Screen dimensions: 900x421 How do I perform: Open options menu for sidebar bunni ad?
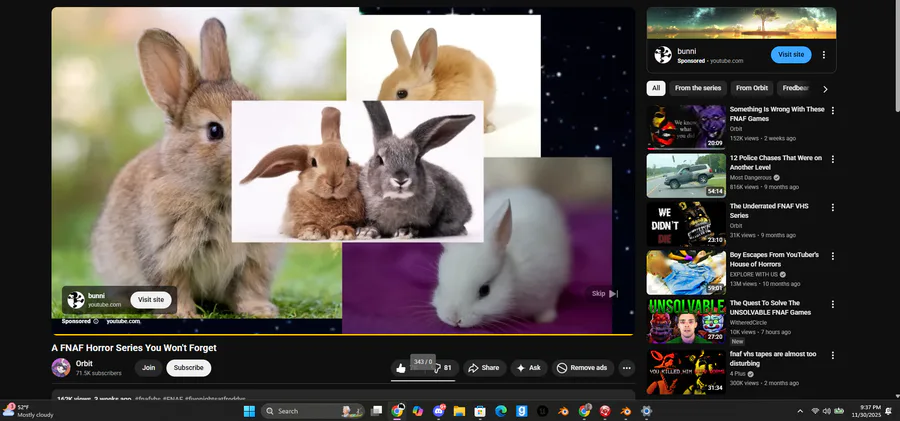[x=824, y=55]
